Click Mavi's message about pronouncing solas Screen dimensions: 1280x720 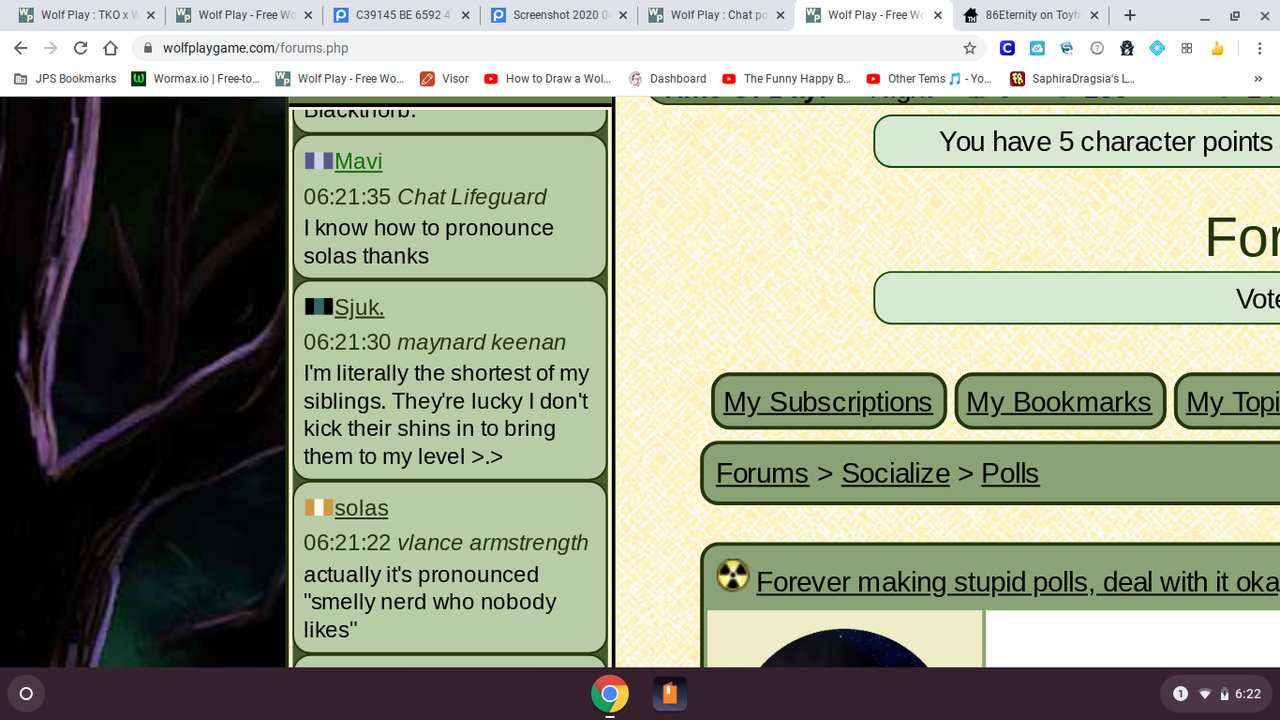[x=429, y=241]
